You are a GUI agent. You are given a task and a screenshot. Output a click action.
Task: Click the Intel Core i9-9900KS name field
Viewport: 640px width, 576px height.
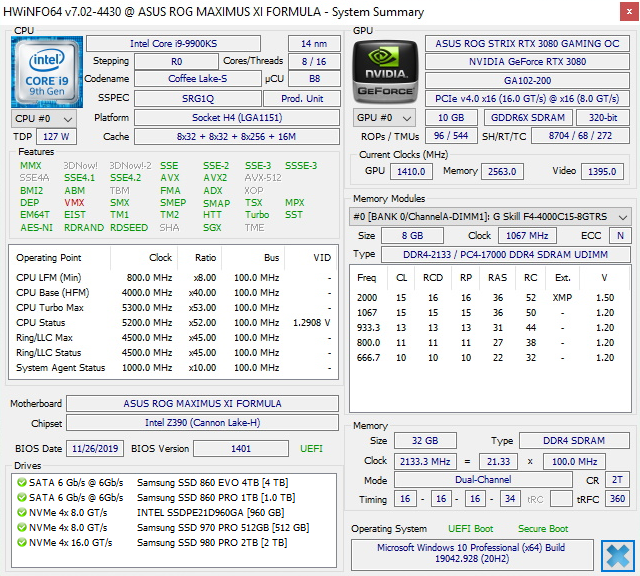pos(173,44)
